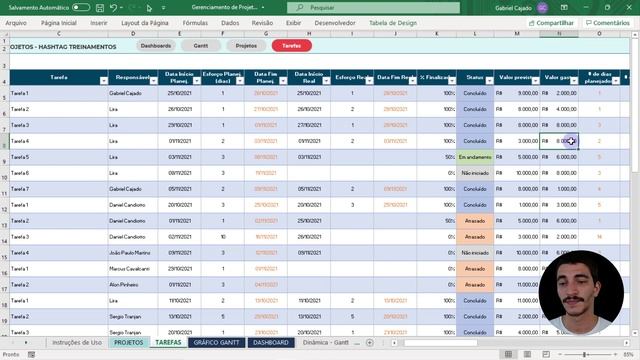Open the Responsável column filter dropdown
Screen dimensions: 640x360
153,81
